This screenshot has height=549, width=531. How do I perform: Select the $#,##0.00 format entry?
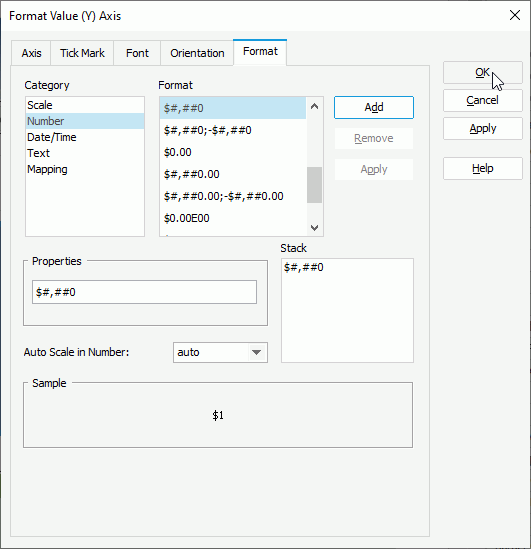[x=233, y=174]
